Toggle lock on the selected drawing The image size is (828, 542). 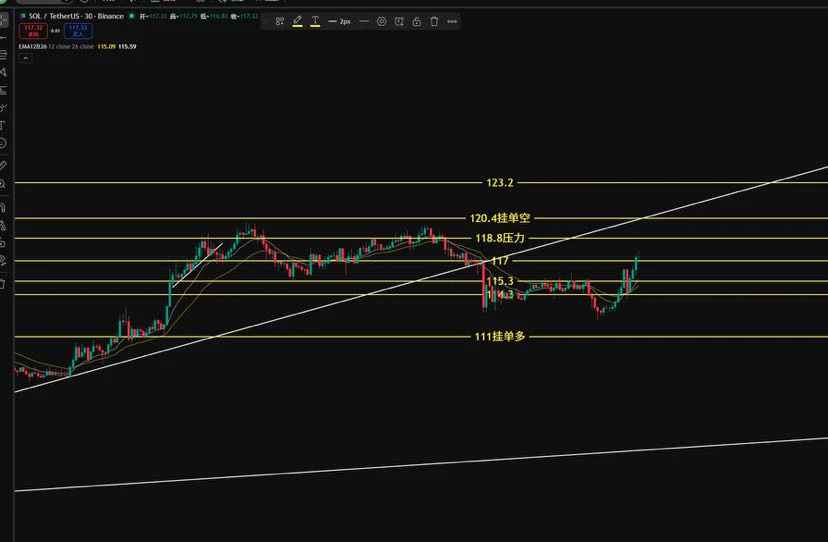(x=417, y=22)
